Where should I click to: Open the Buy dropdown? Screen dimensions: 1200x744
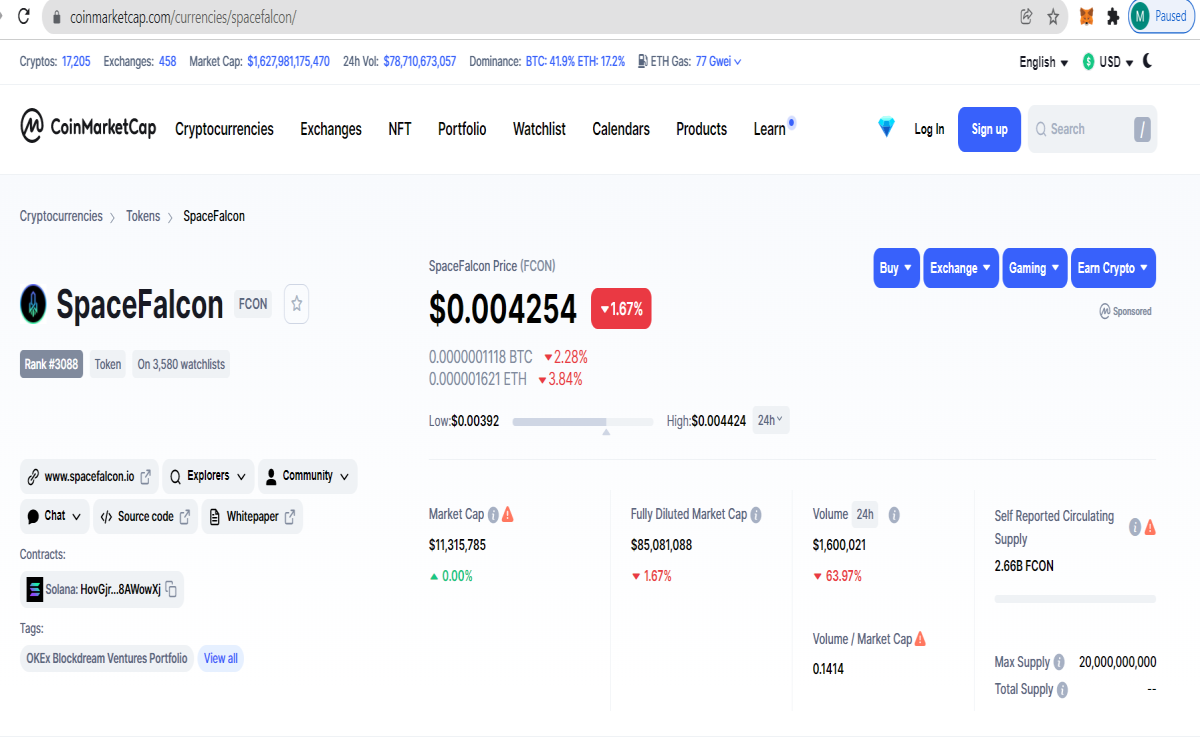pos(896,268)
